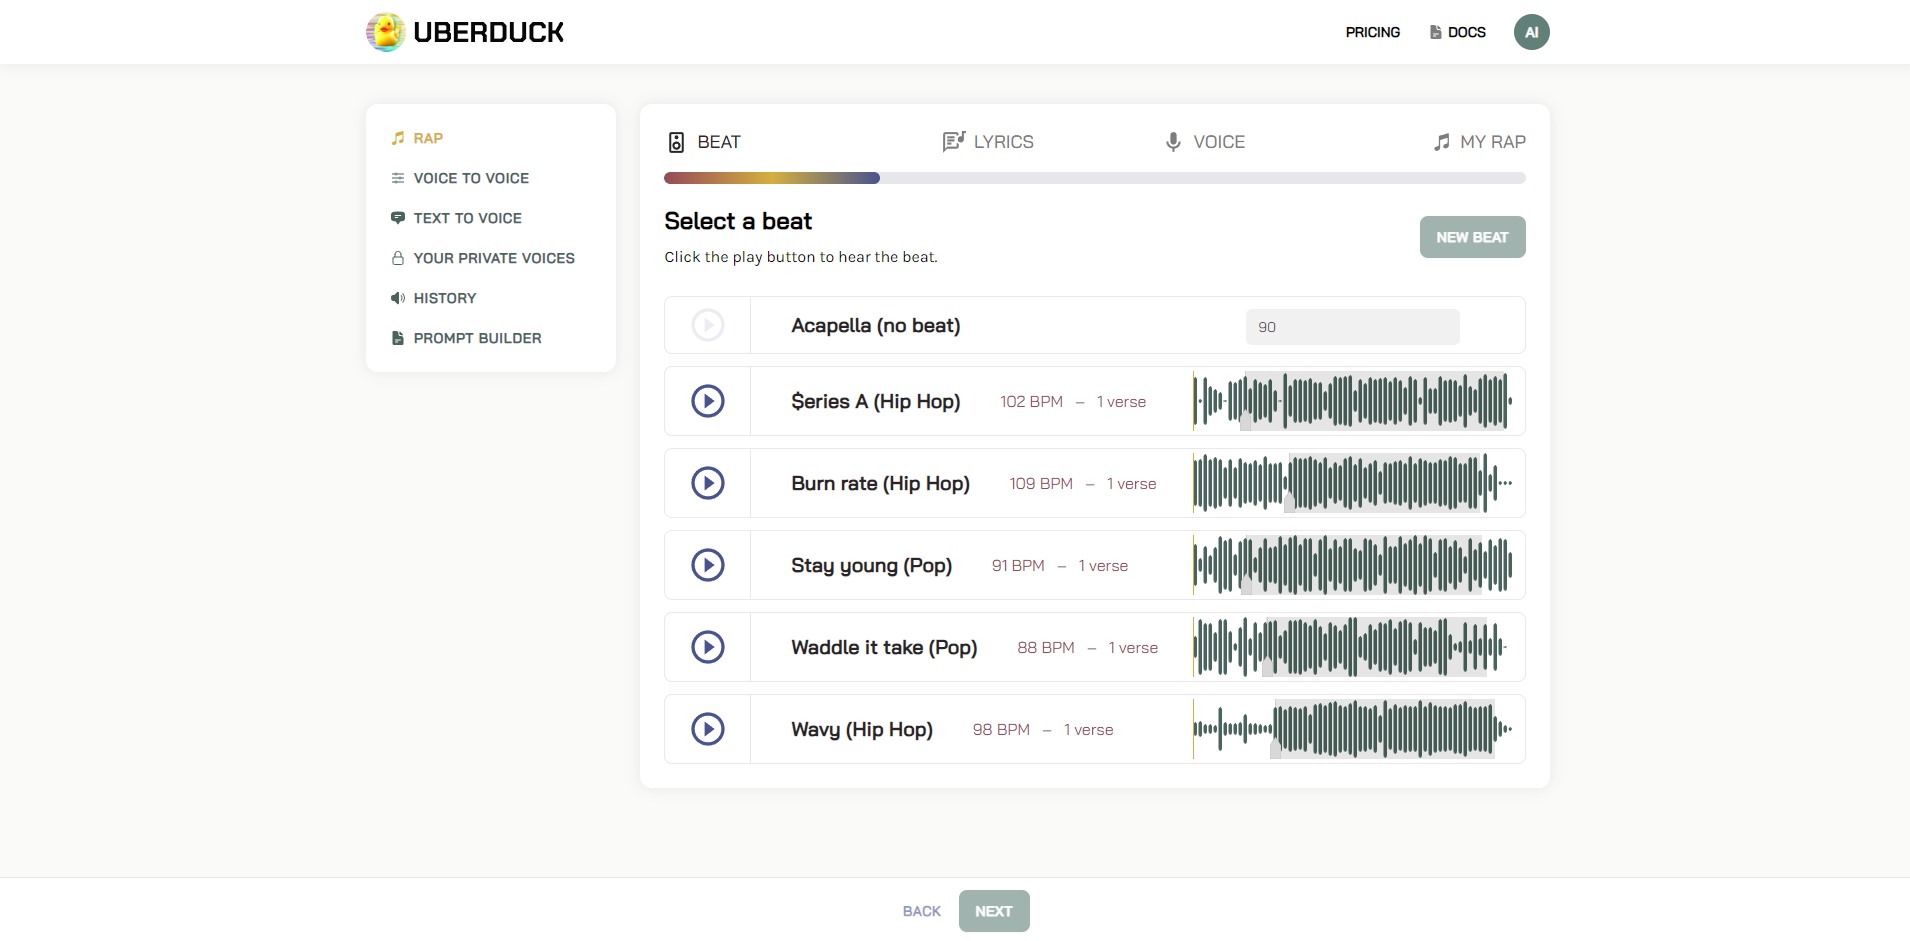This screenshot has height=941, width=1910.
Task: Seek in the Stay young waveform
Action: pos(1352,565)
